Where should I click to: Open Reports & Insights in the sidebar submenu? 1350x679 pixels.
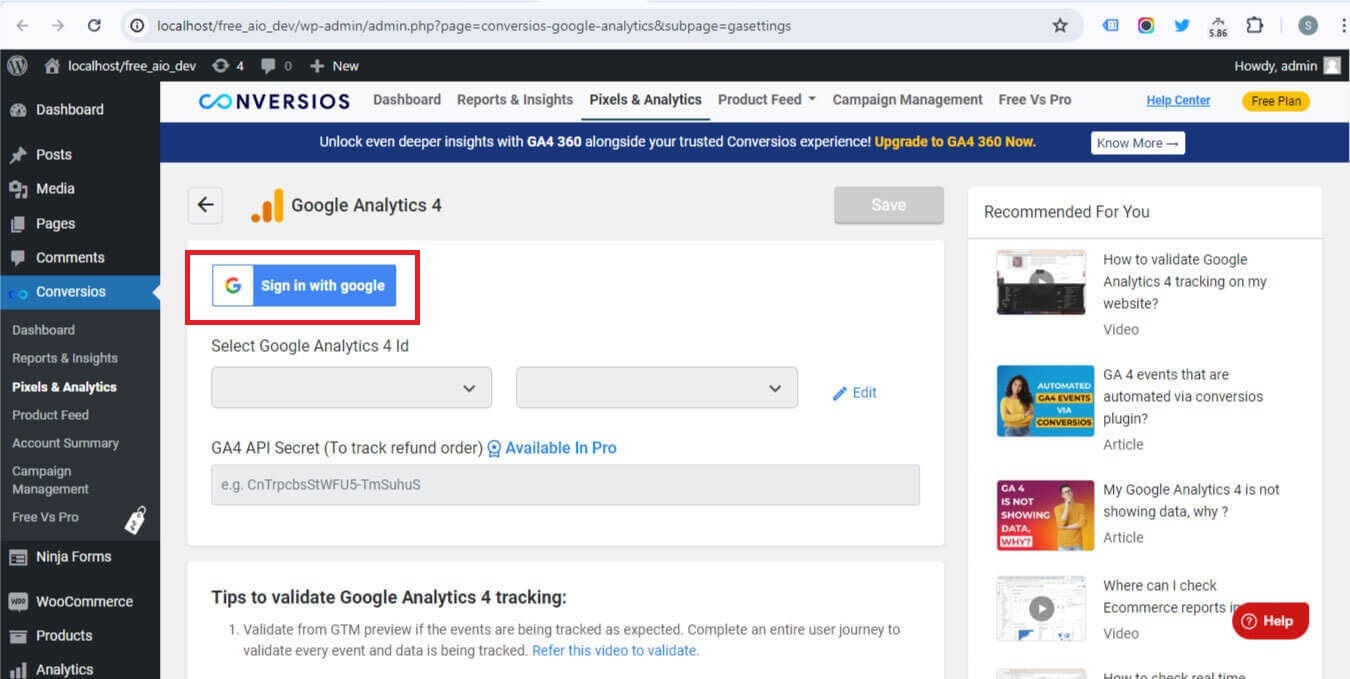tap(65, 358)
